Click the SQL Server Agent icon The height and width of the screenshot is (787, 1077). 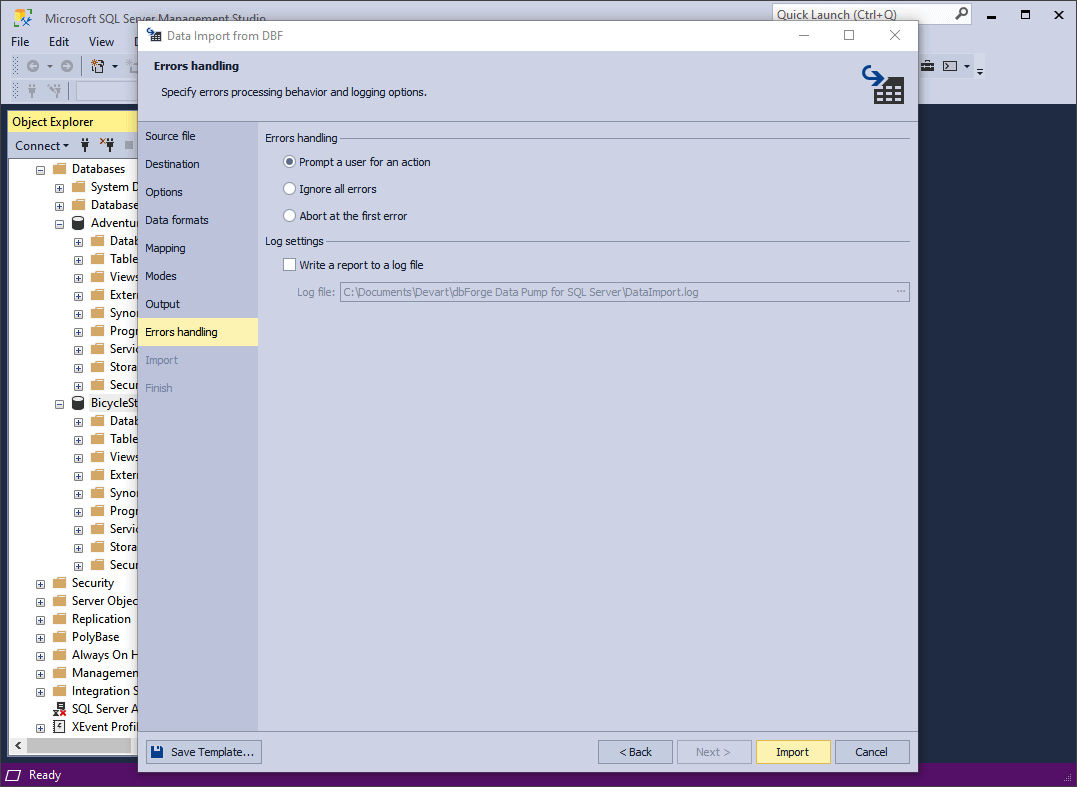(59, 709)
